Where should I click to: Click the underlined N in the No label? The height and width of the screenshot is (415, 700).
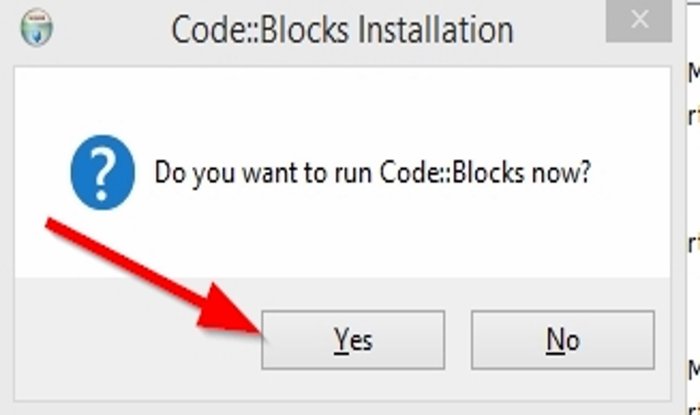pos(554,340)
